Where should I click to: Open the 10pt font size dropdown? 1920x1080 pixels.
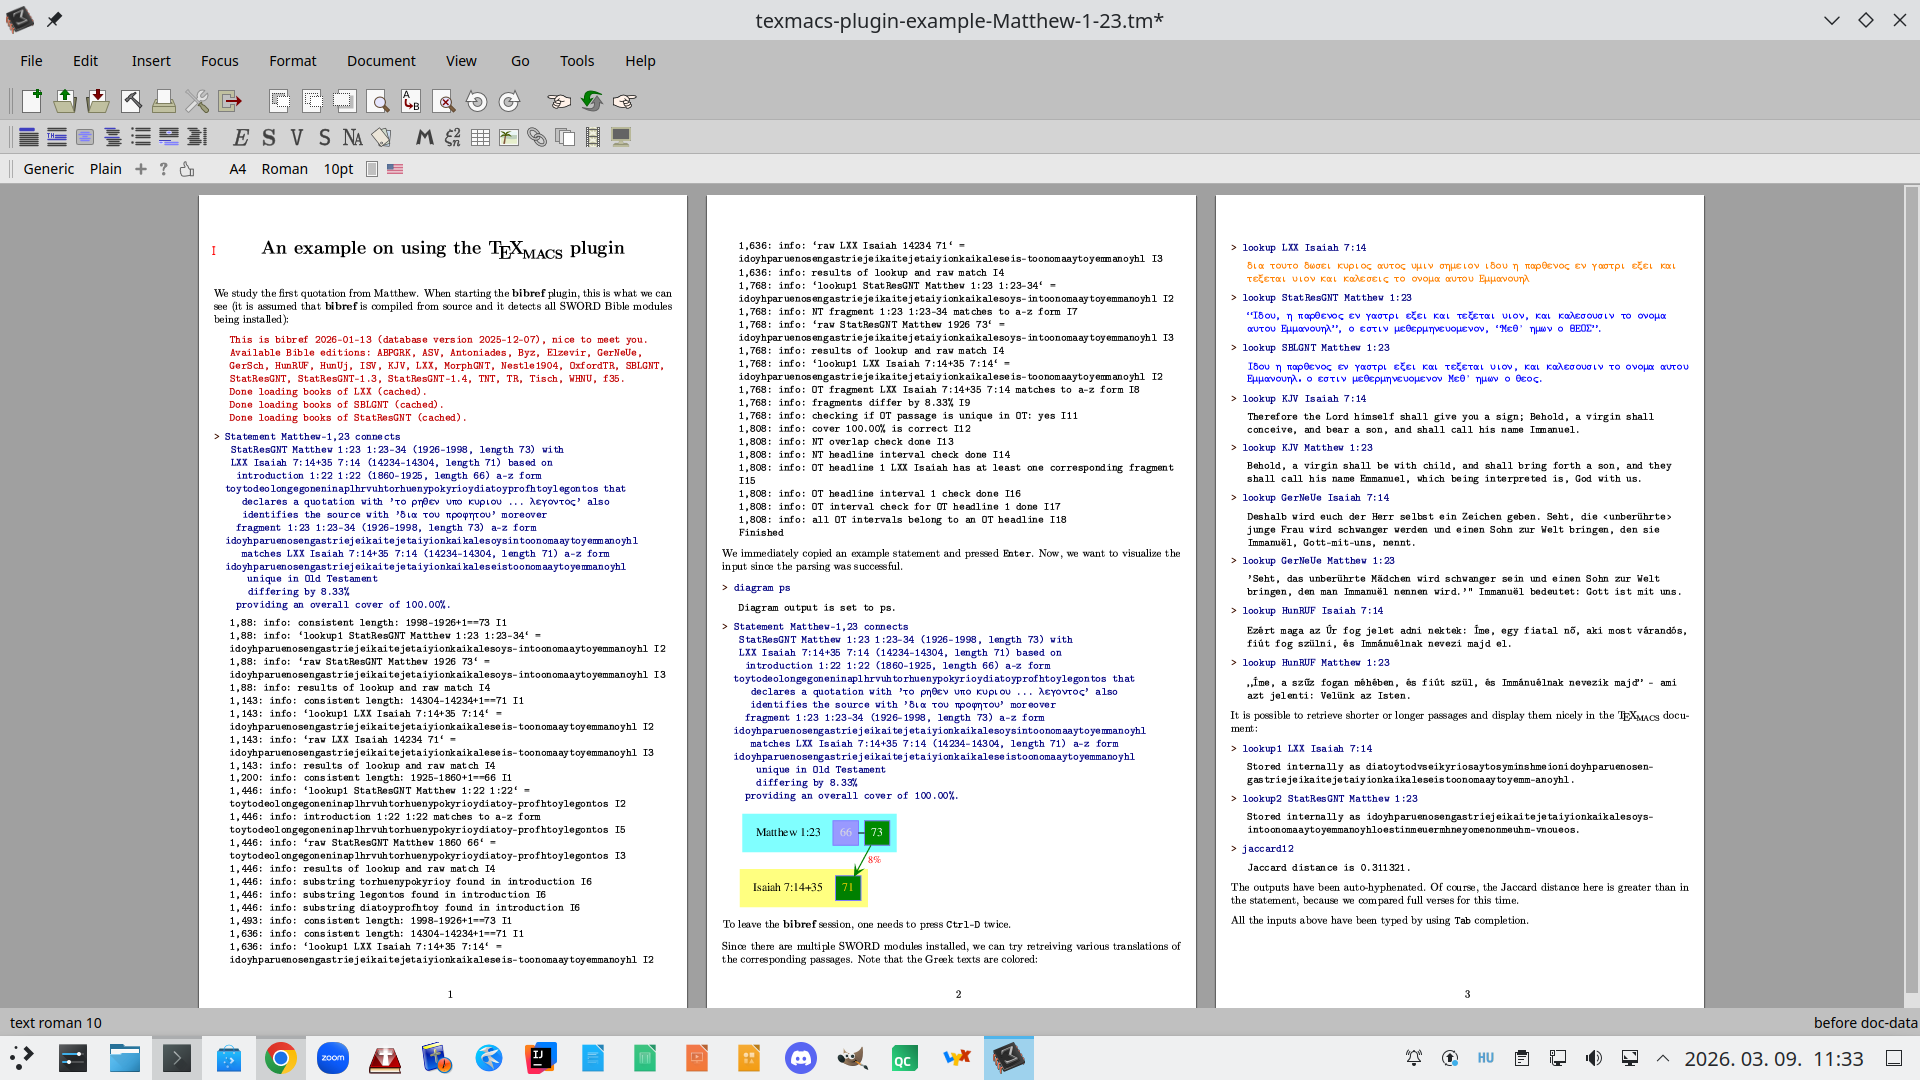tap(338, 169)
